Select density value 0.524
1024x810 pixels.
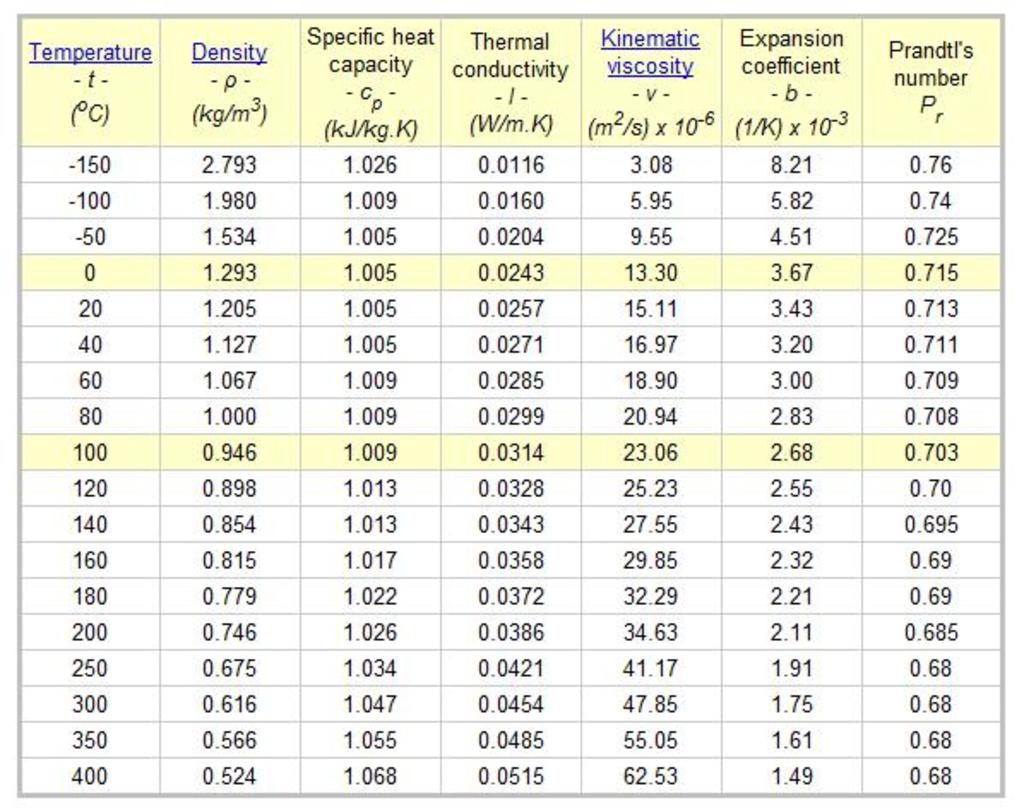pos(229,776)
